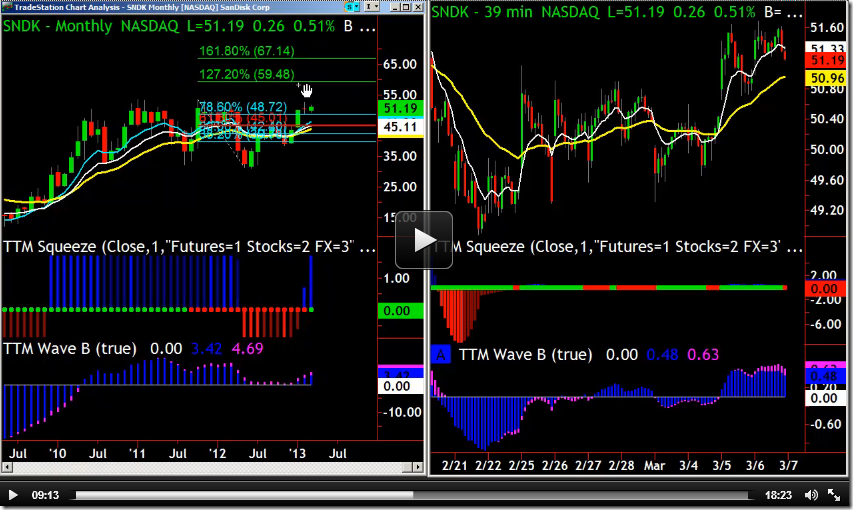Click the TradeStation app icon in title bar
The width and height of the screenshot is (853, 510).
(7, 7)
